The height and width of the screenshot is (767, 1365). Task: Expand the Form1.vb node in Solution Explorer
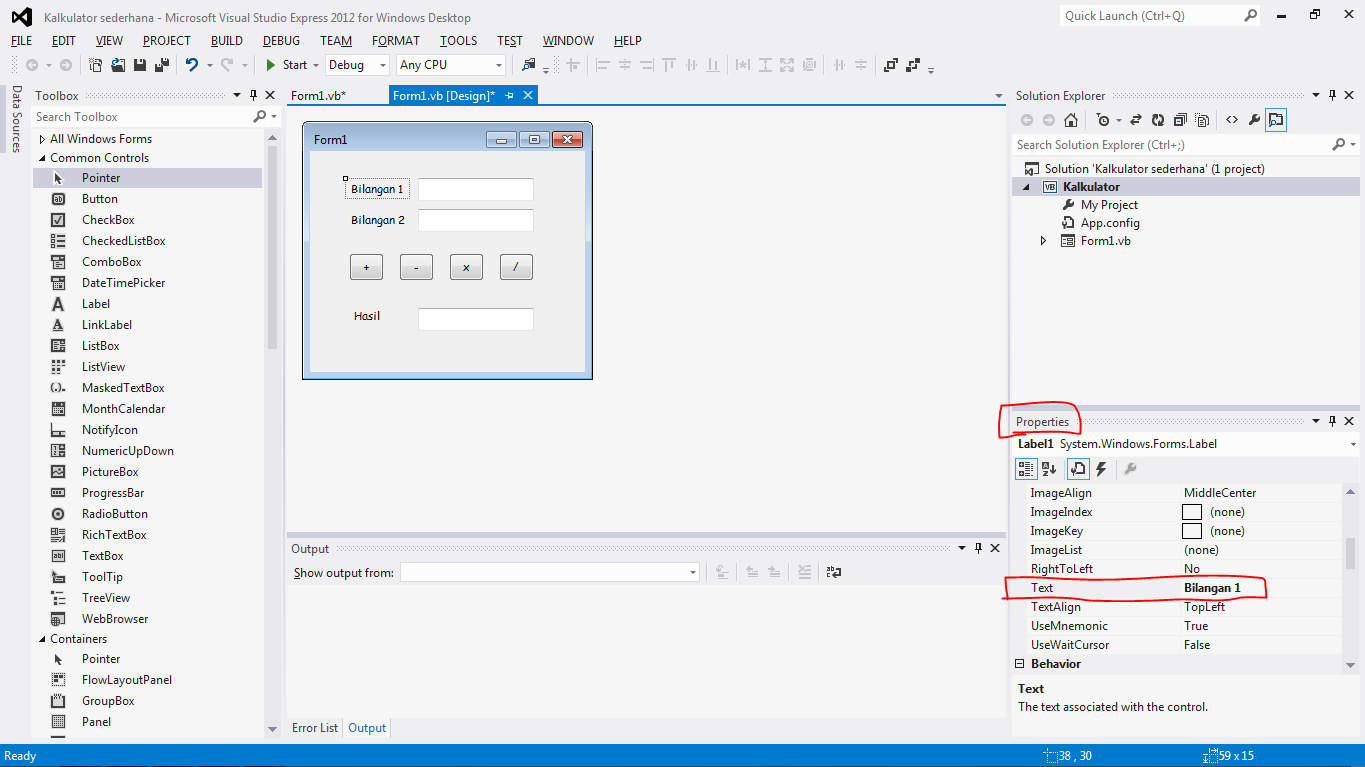tap(1043, 240)
